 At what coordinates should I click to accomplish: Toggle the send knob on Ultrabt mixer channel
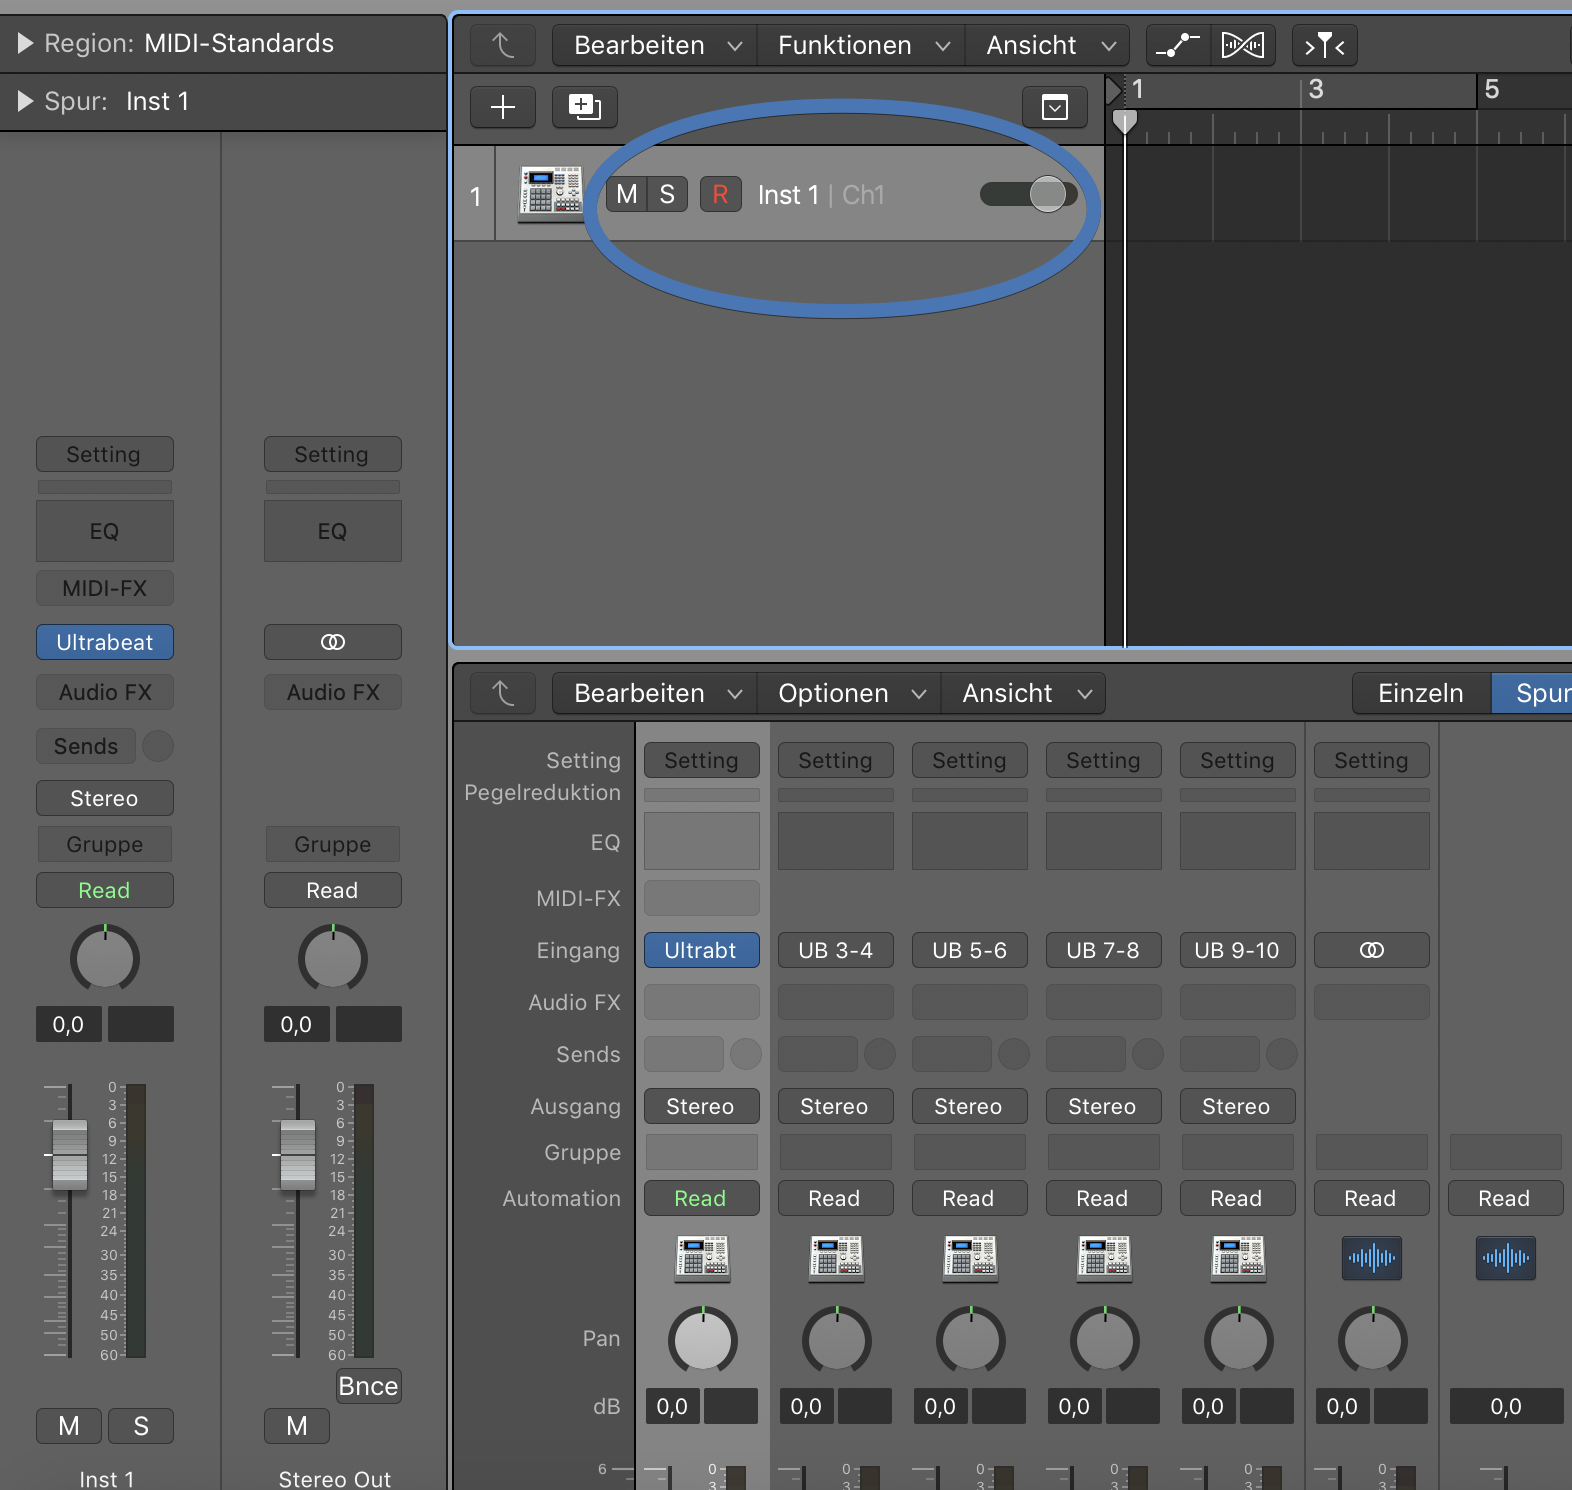[x=746, y=1054]
